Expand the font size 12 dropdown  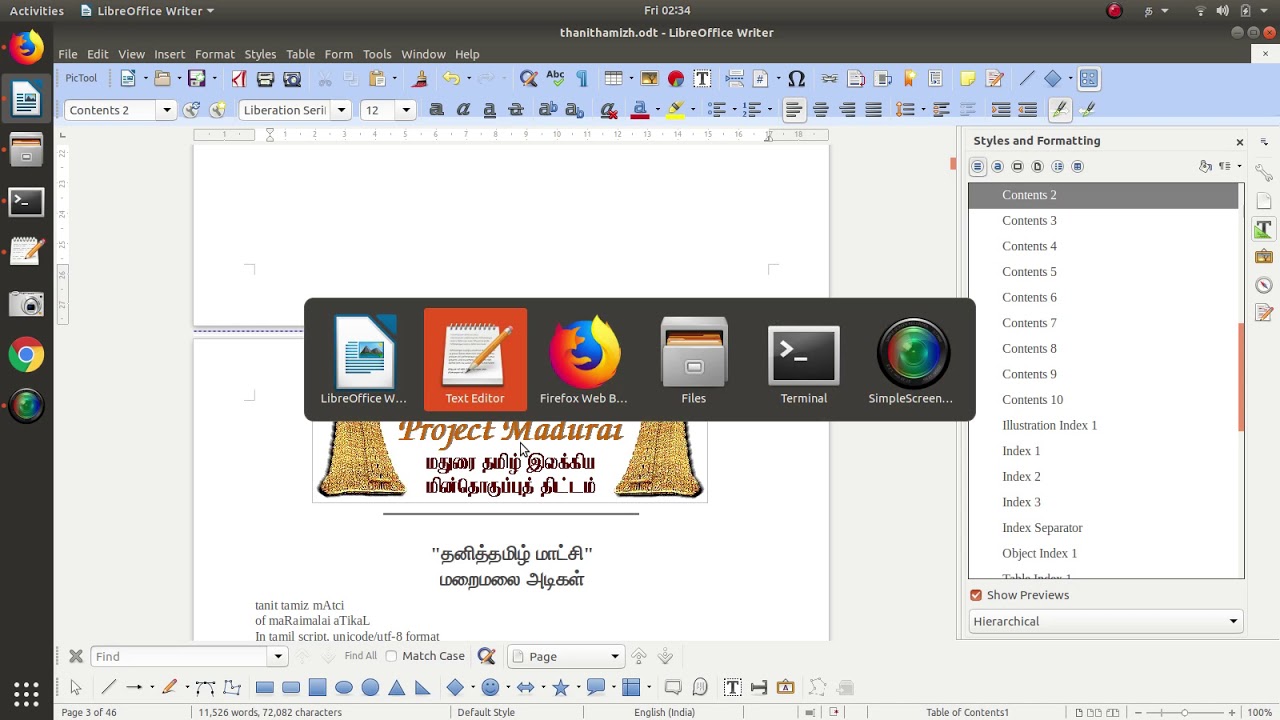pyautogui.click(x=406, y=110)
